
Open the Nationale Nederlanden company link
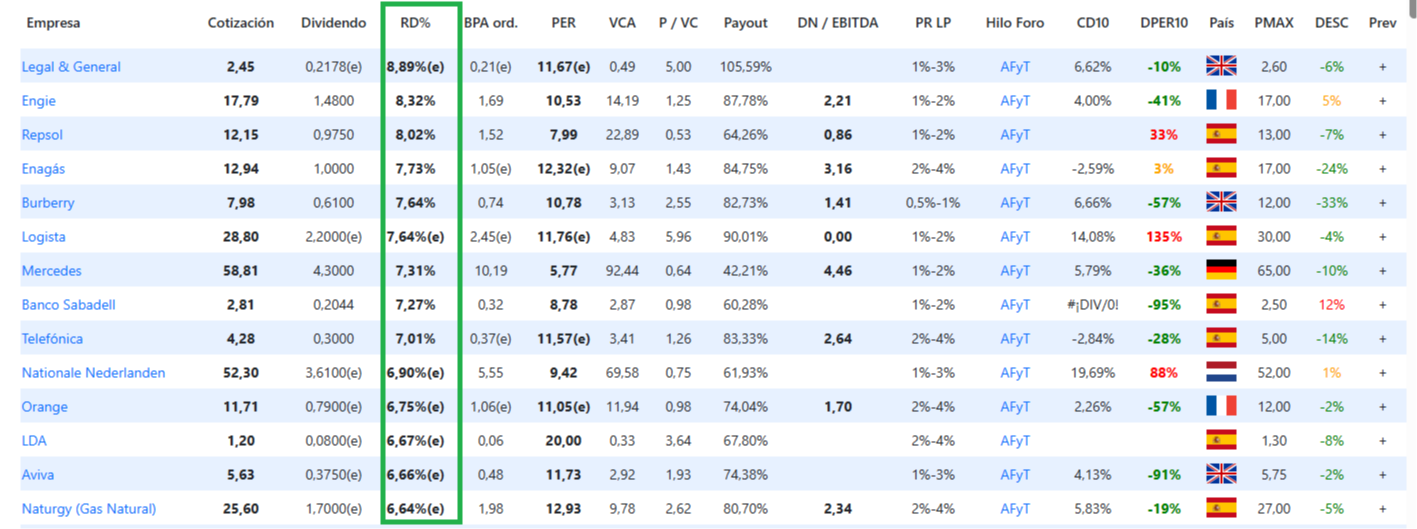tap(94, 373)
